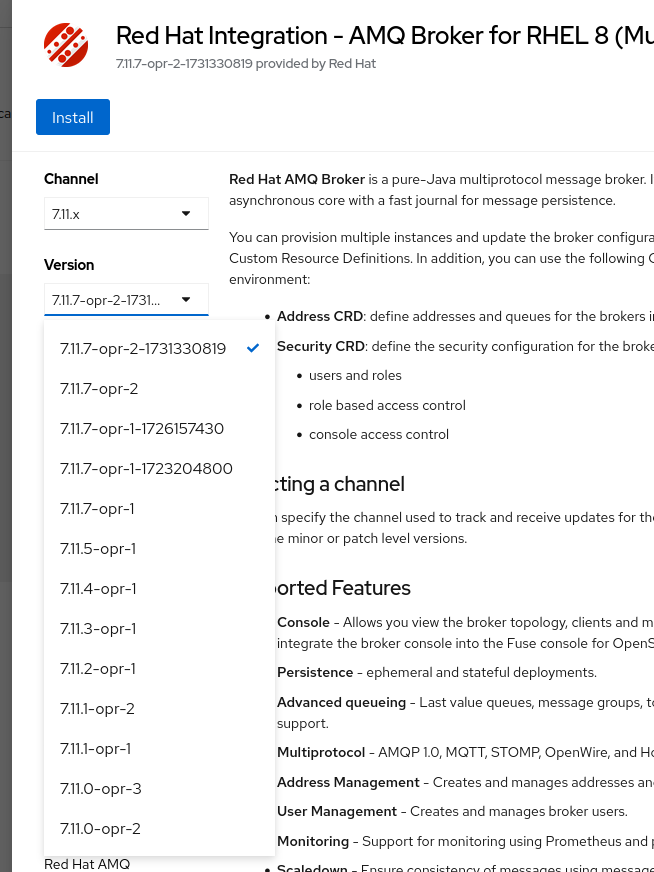The image size is (654, 872).
Task: Select version 7.11.3-opr-1
Action: click(x=98, y=629)
